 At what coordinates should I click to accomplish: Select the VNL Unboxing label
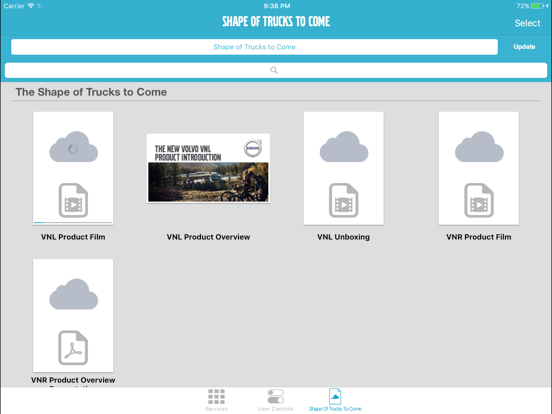click(x=344, y=237)
